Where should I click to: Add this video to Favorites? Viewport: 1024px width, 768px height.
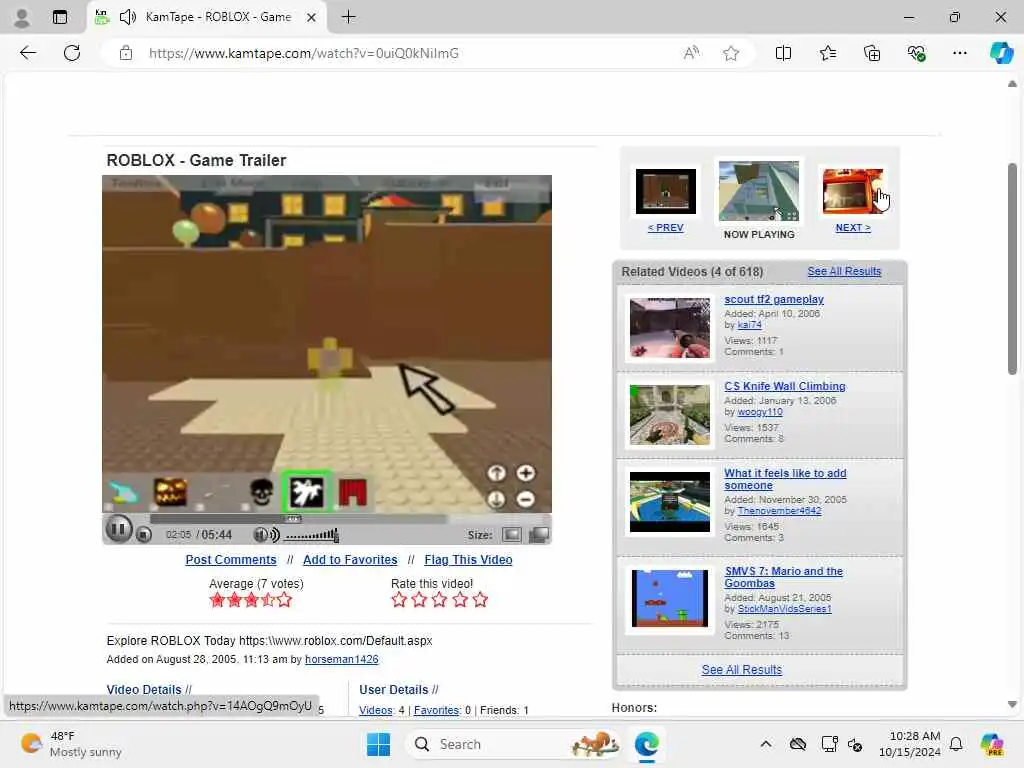point(350,560)
